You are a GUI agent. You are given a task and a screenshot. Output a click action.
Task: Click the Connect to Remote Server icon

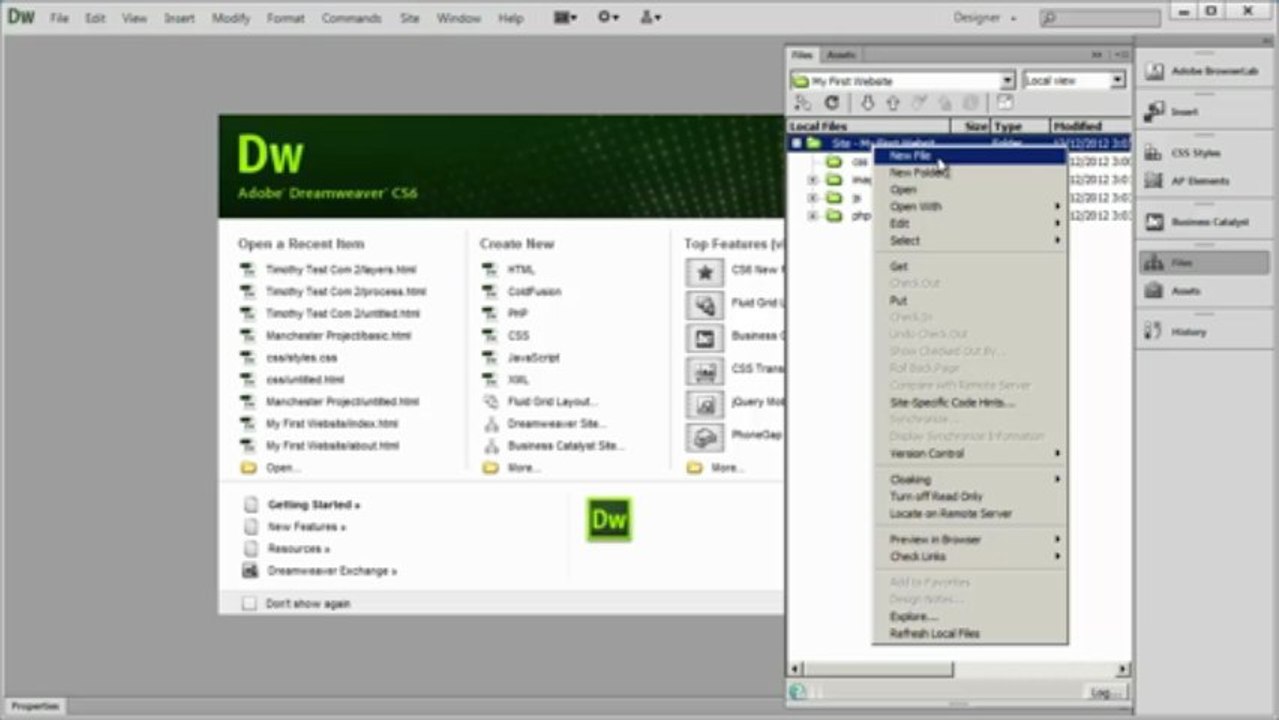tap(802, 103)
